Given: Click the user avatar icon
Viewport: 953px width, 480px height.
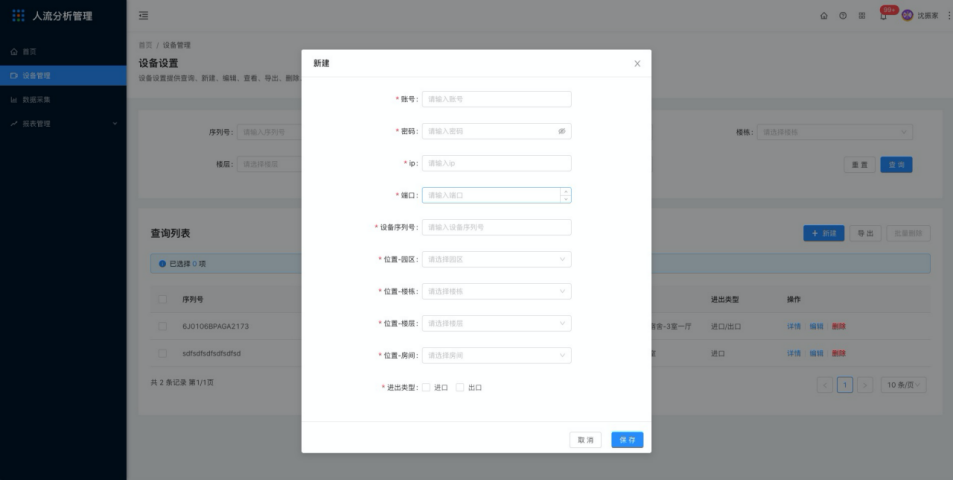Looking at the screenshot, I should (x=907, y=15).
